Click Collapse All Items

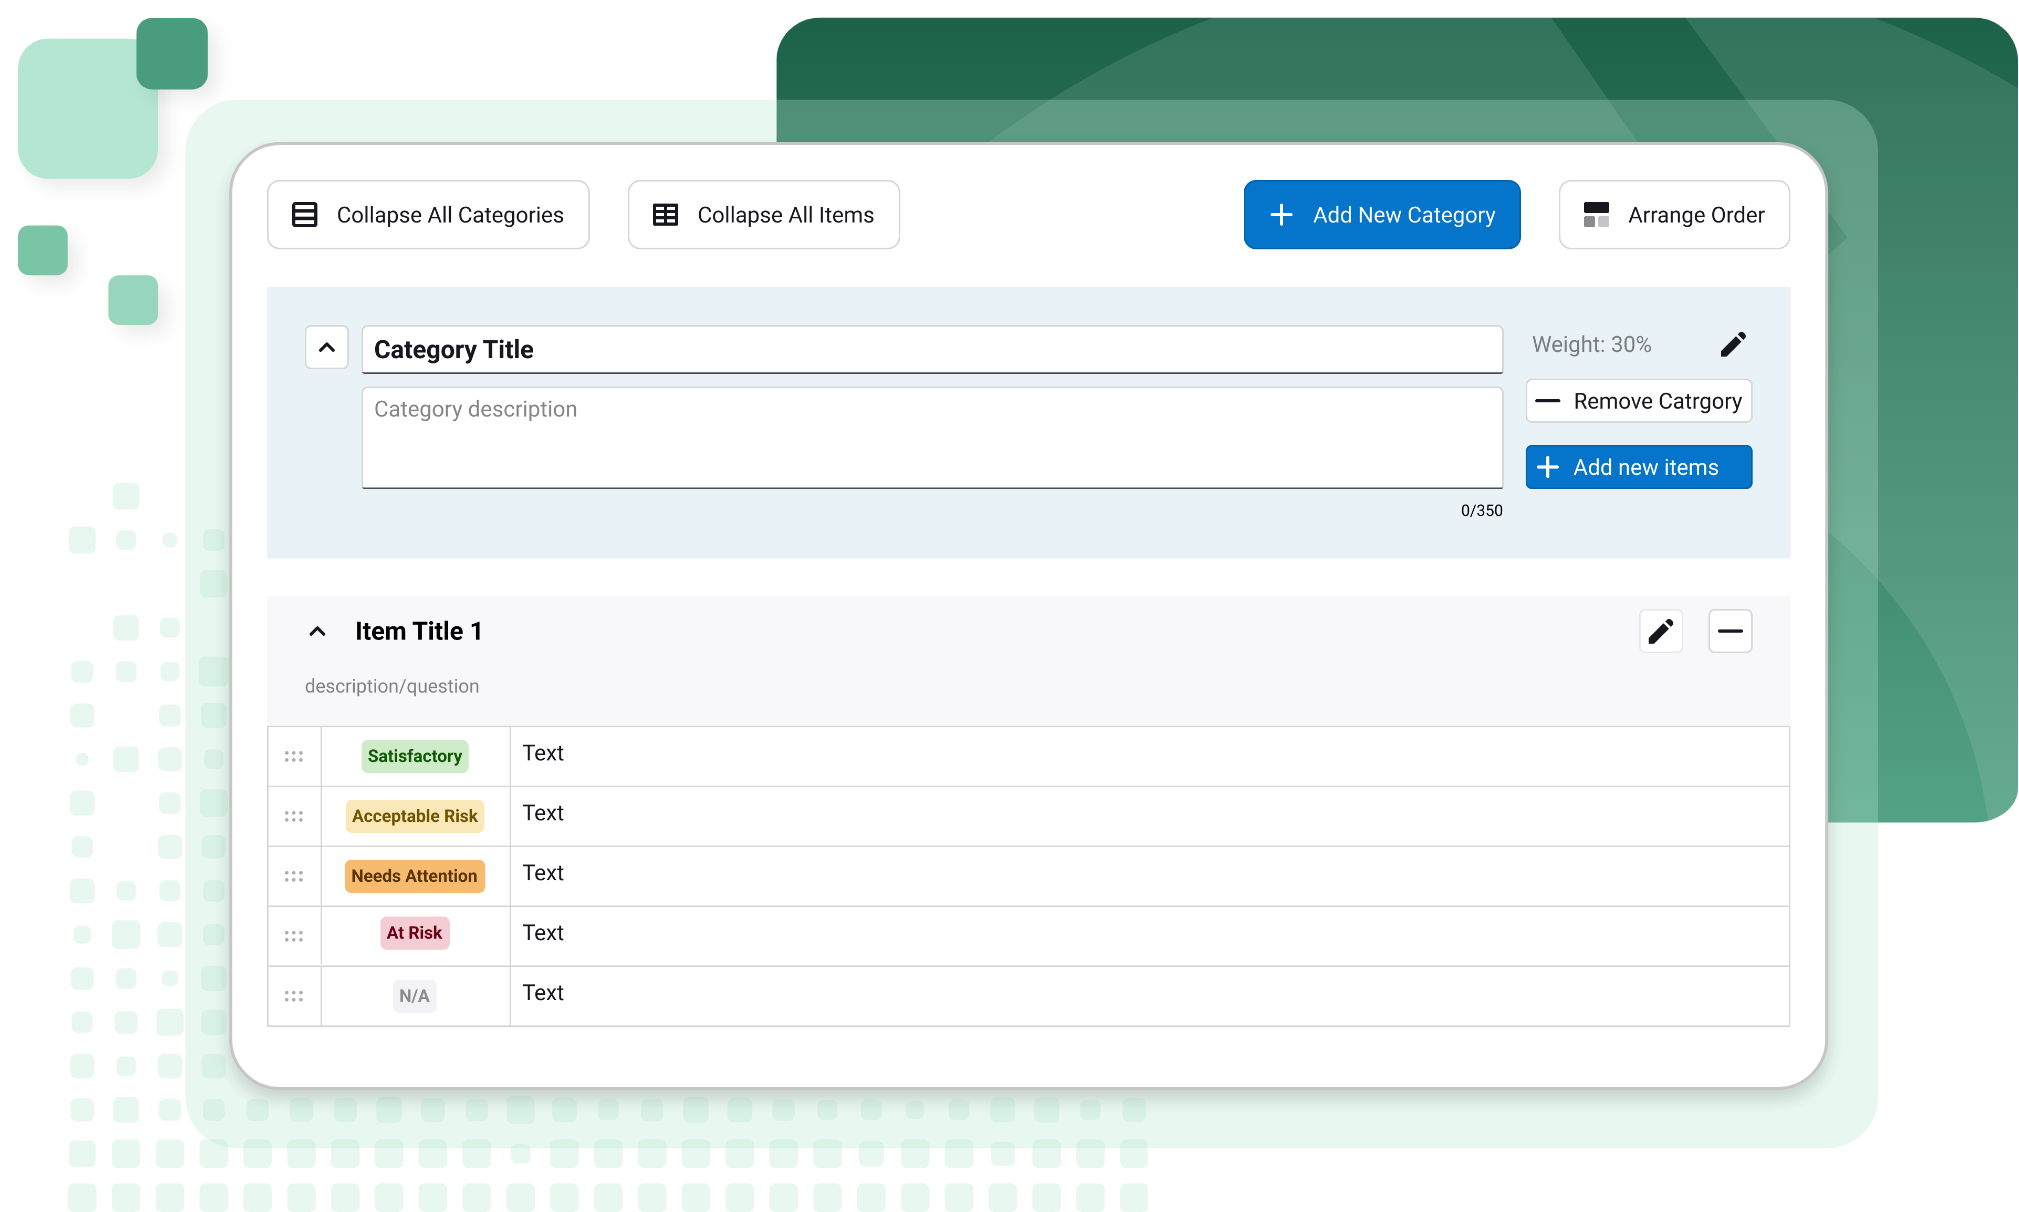(764, 215)
